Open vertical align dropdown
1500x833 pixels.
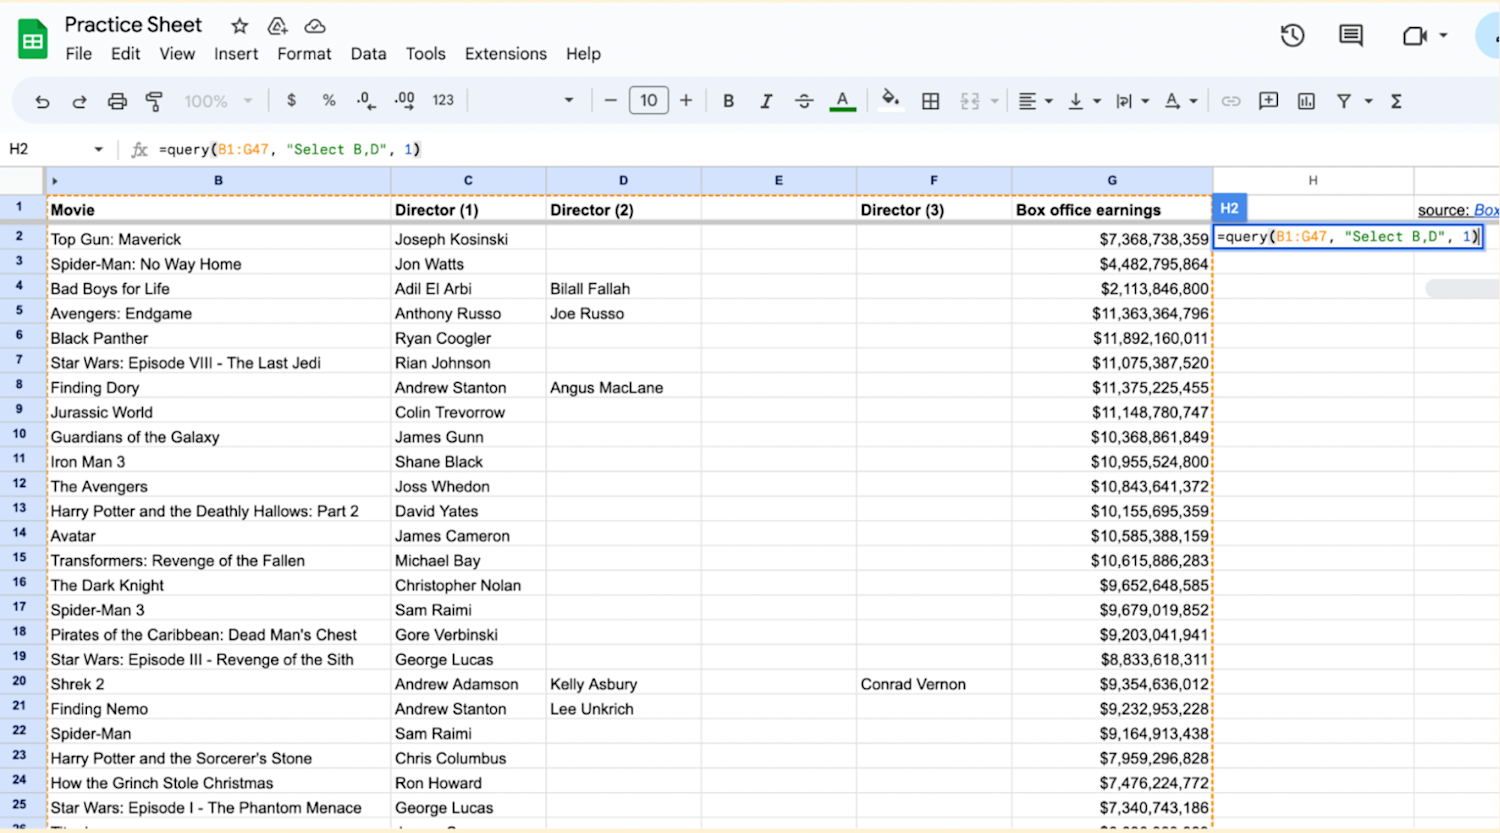pos(1084,101)
